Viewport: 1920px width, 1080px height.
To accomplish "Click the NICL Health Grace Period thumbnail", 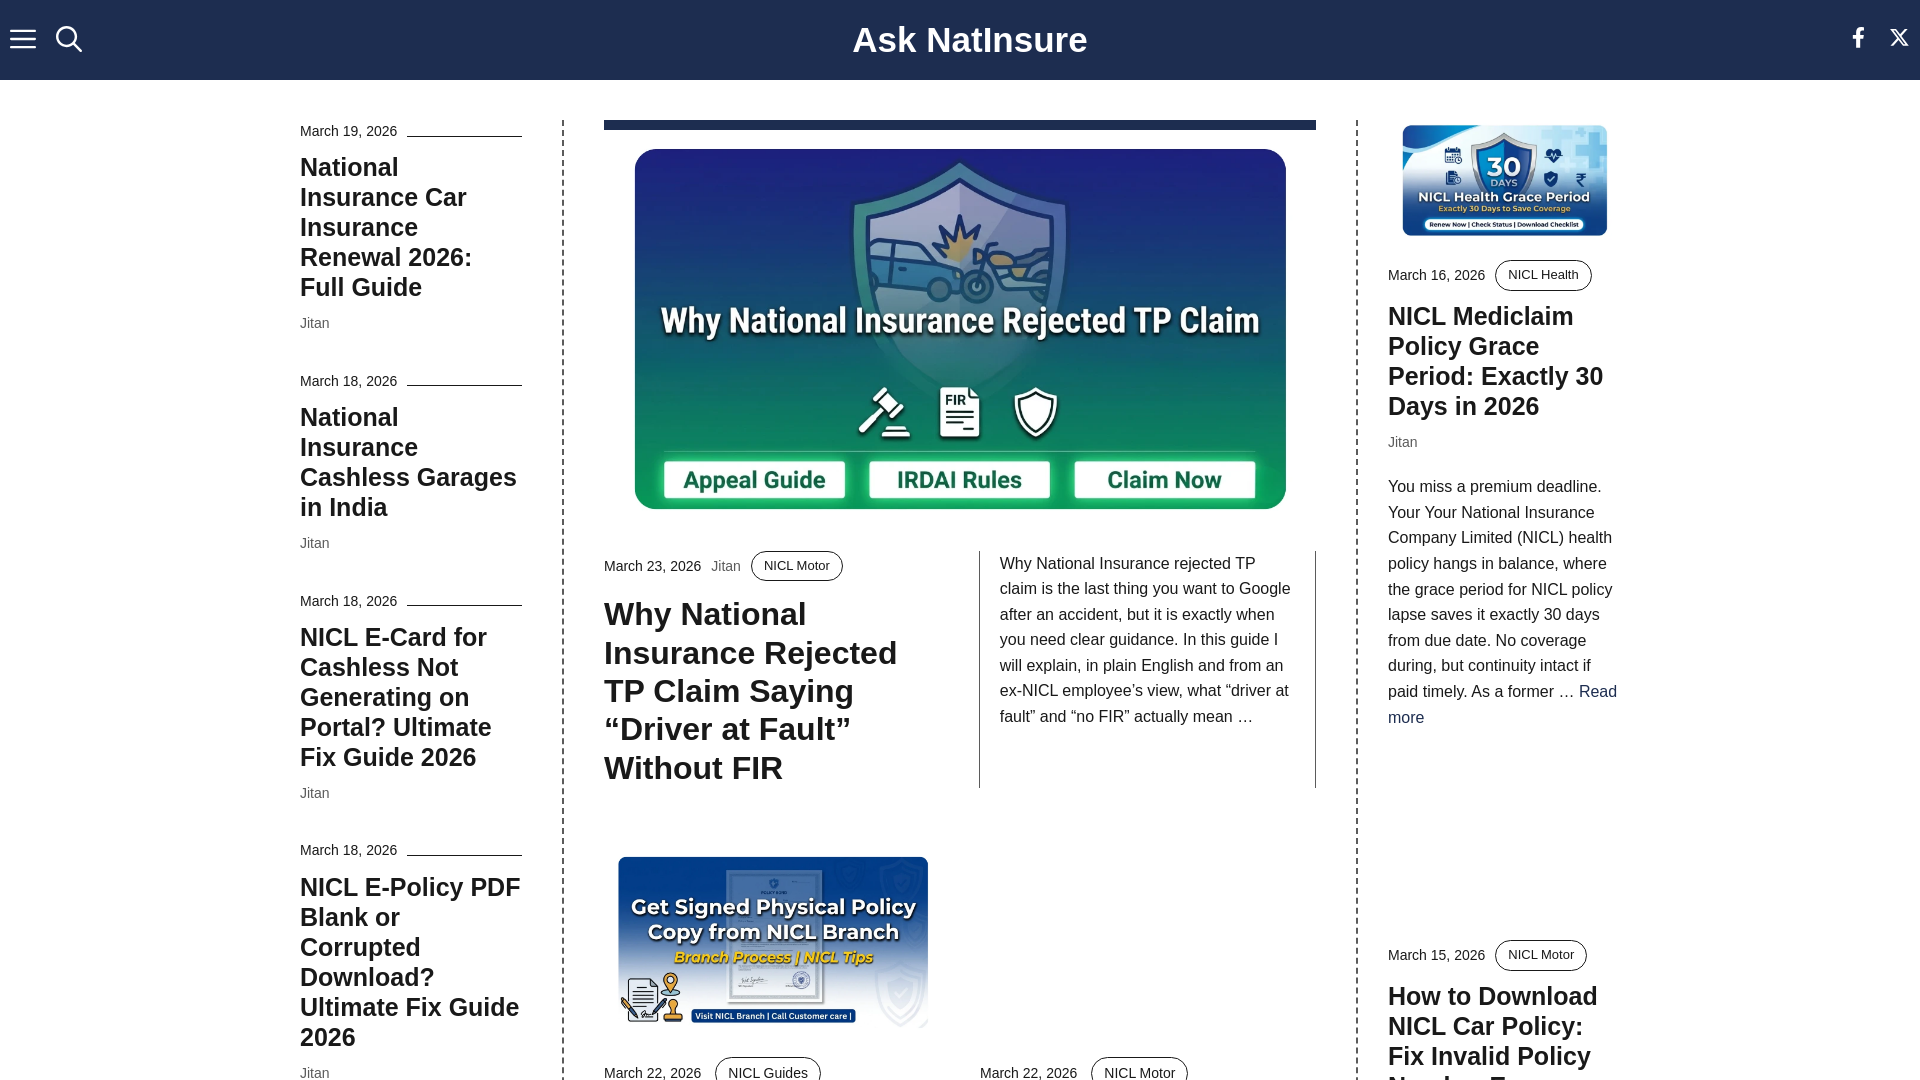I will click(1504, 180).
